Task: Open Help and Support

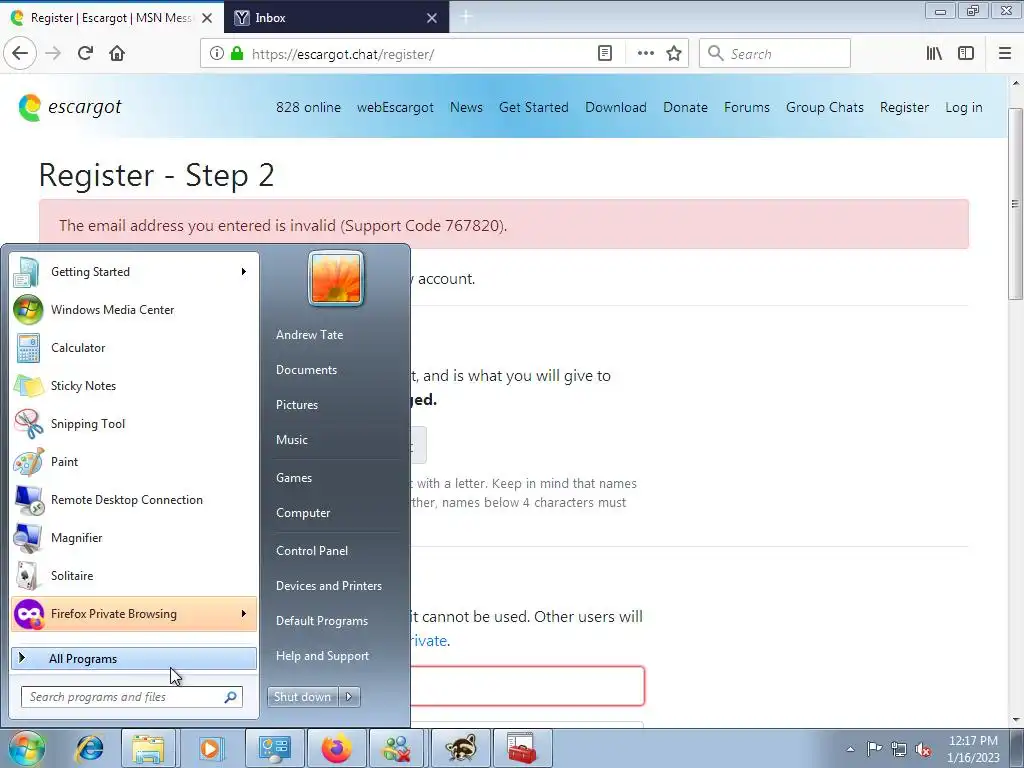Action: click(x=323, y=656)
